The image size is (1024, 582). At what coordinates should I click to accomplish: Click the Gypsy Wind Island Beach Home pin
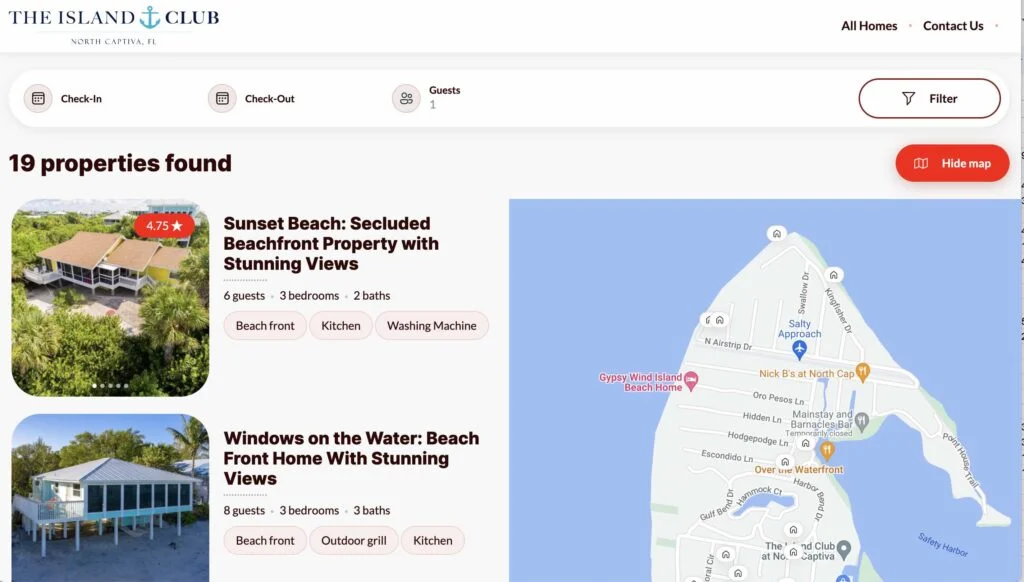(x=691, y=380)
